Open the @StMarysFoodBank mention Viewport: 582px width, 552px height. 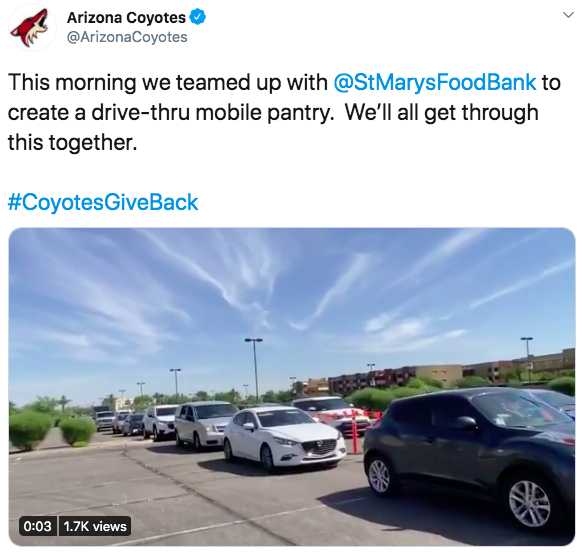pyautogui.click(x=435, y=82)
